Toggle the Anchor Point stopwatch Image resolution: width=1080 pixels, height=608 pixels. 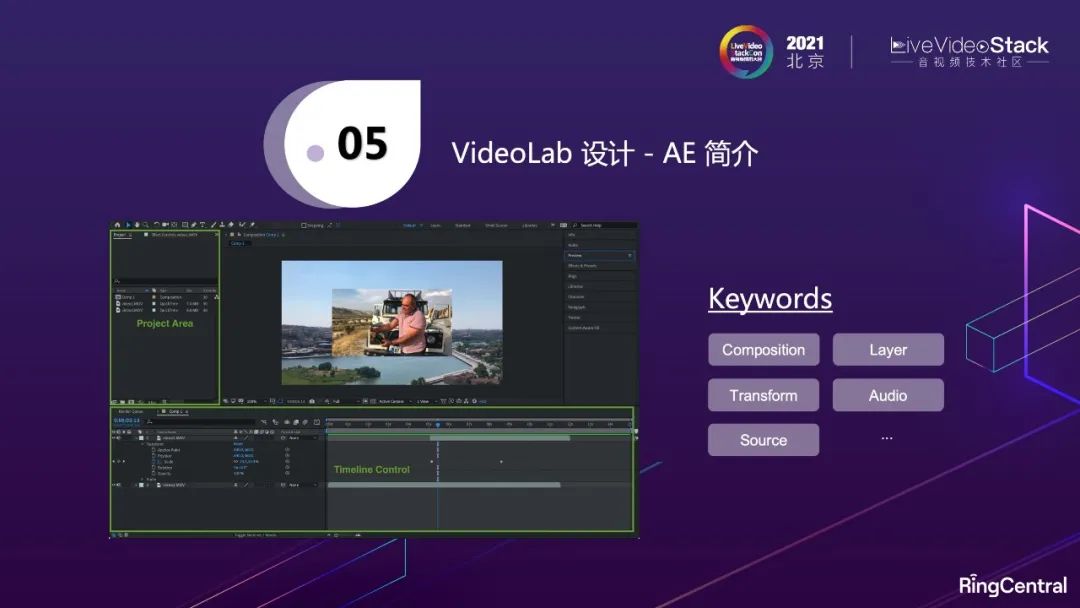154,450
